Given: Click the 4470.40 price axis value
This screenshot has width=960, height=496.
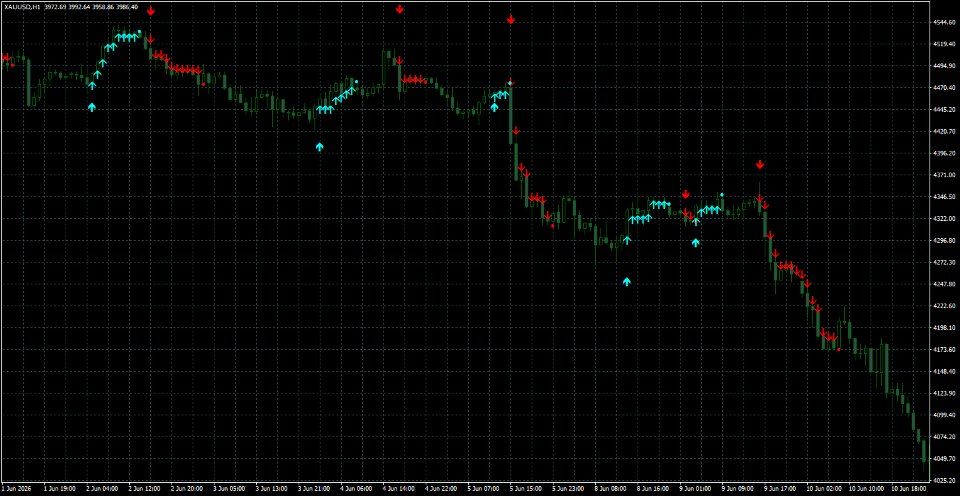Looking at the screenshot, I should [945, 88].
